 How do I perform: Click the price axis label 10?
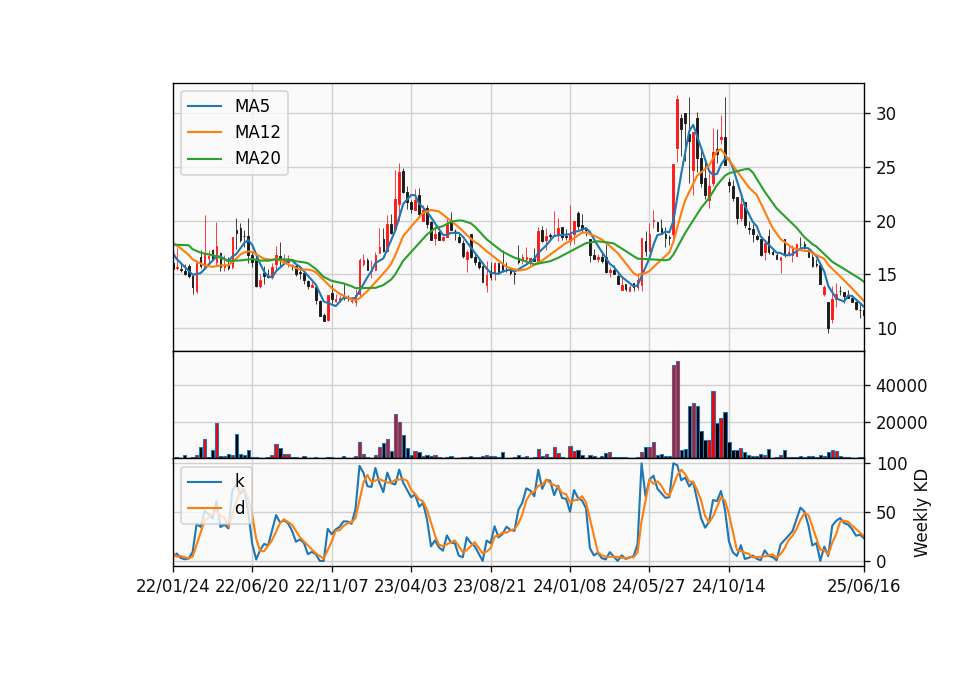(886, 329)
